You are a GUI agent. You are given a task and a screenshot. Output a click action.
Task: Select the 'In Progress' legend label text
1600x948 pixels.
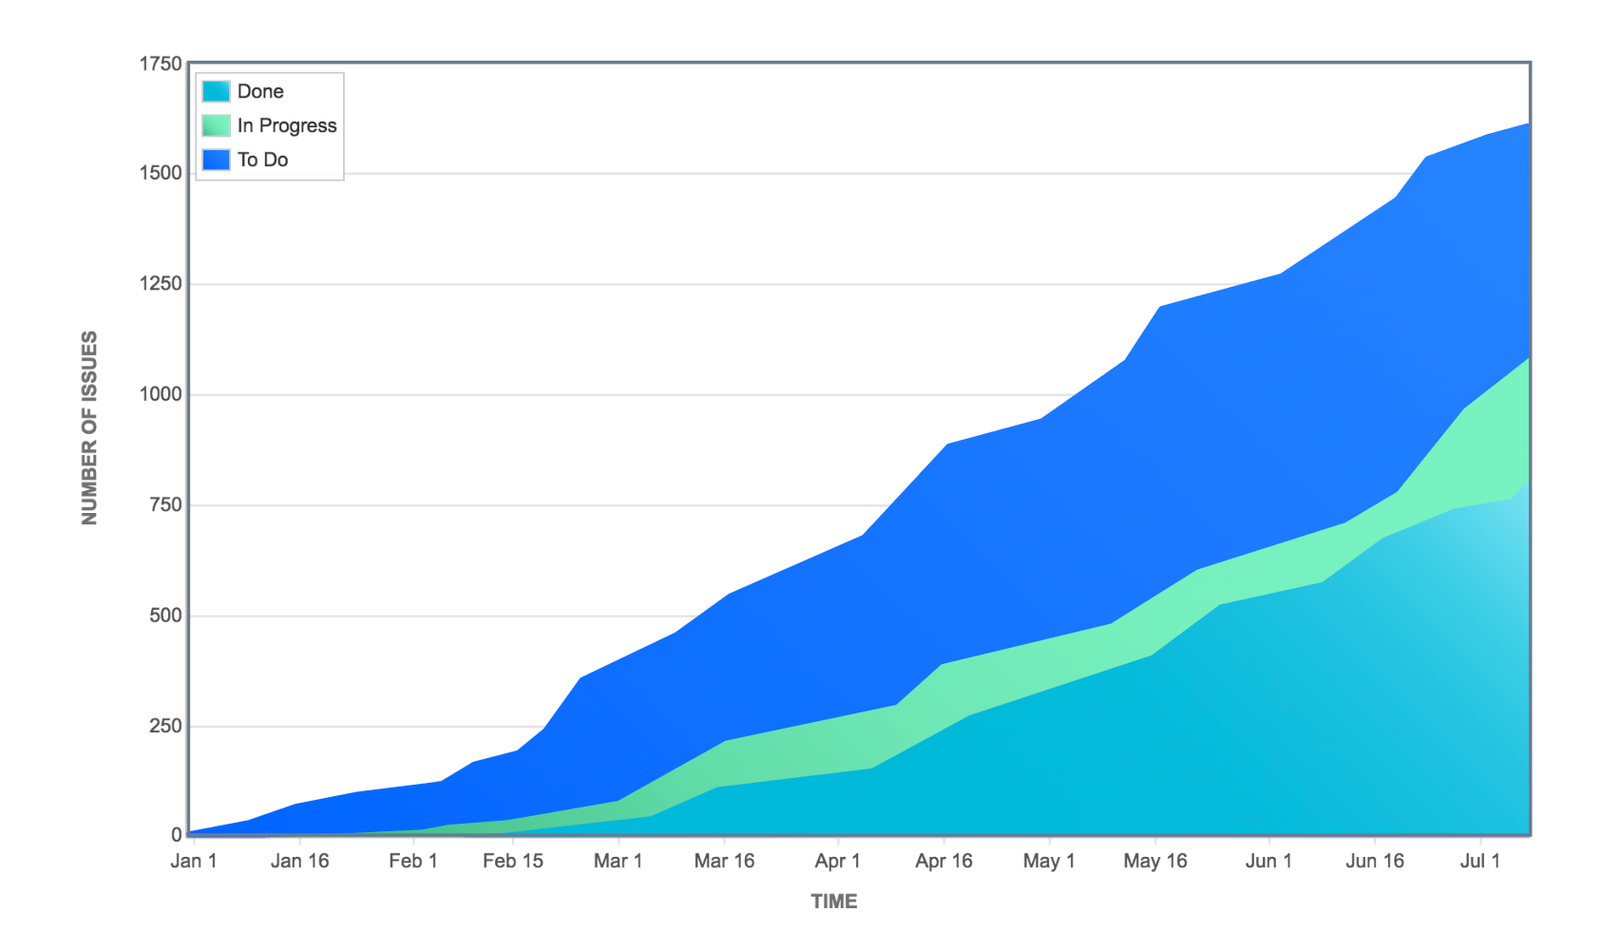286,125
